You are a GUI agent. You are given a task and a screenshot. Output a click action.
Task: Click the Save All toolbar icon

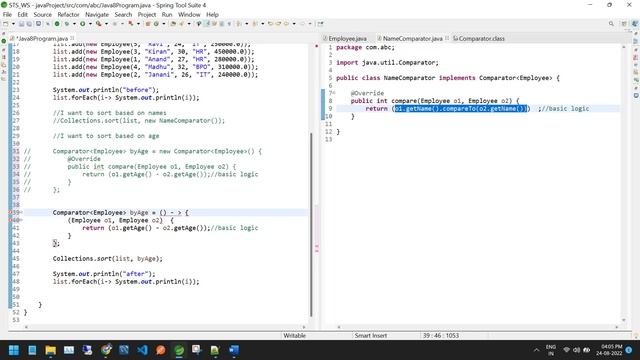pyautogui.click(x=29, y=24)
